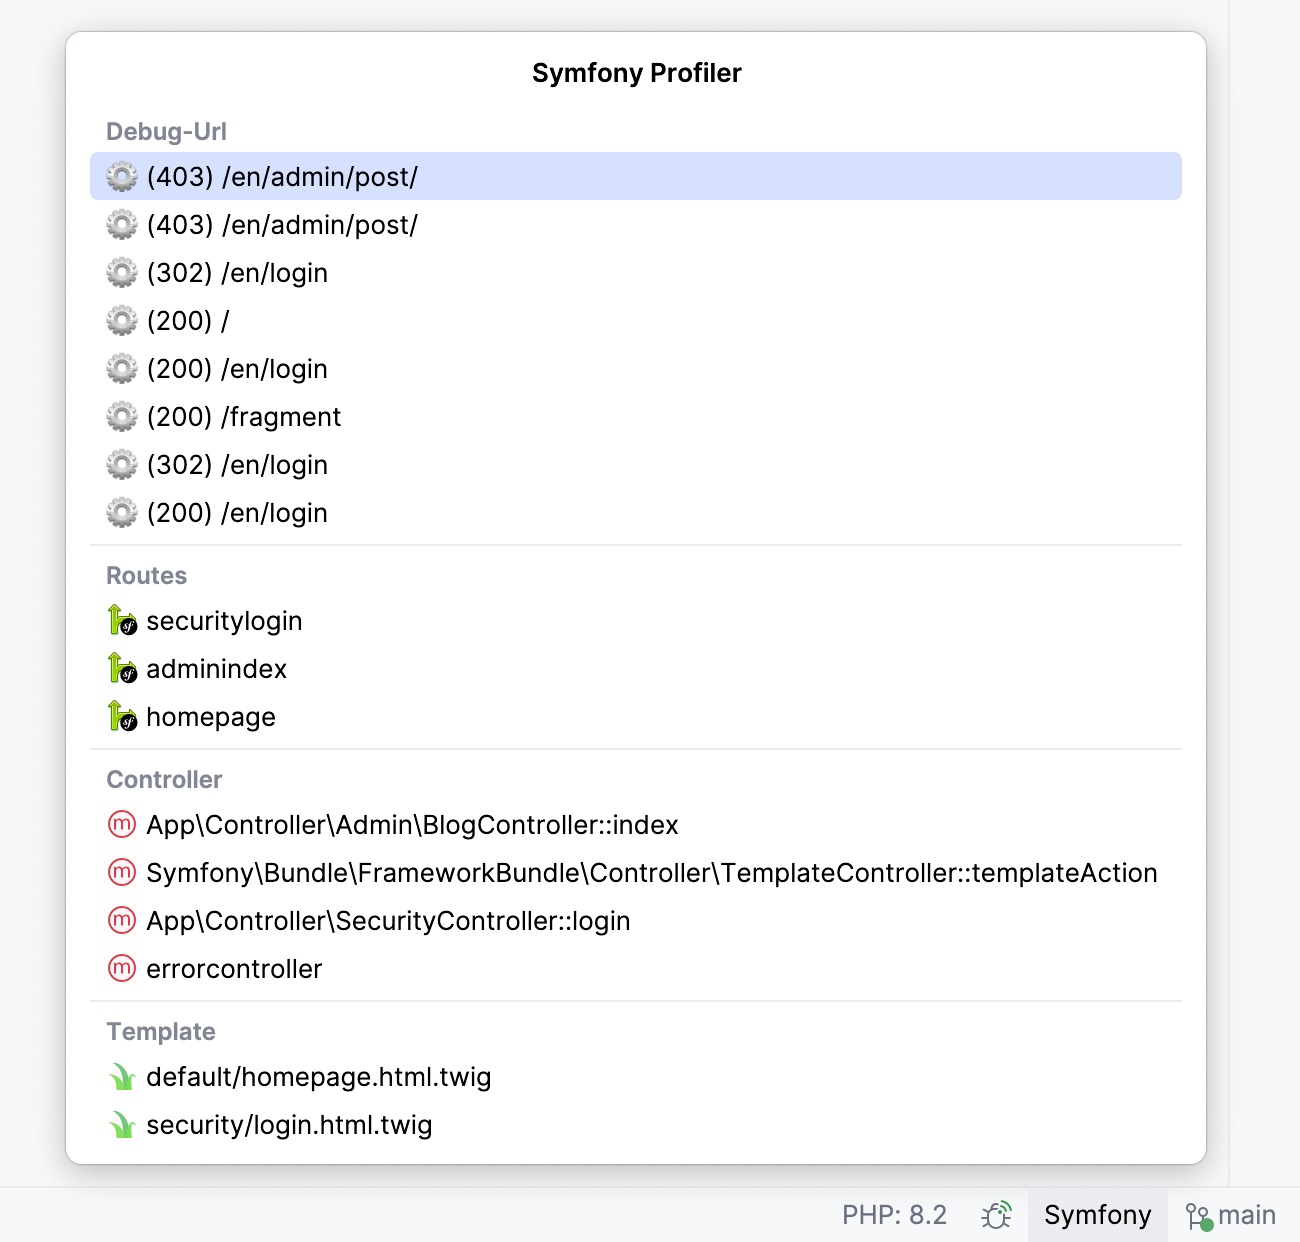Image resolution: width=1300 pixels, height=1242 pixels.
Task: Click Symfony in the status bar
Action: coord(1097,1214)
